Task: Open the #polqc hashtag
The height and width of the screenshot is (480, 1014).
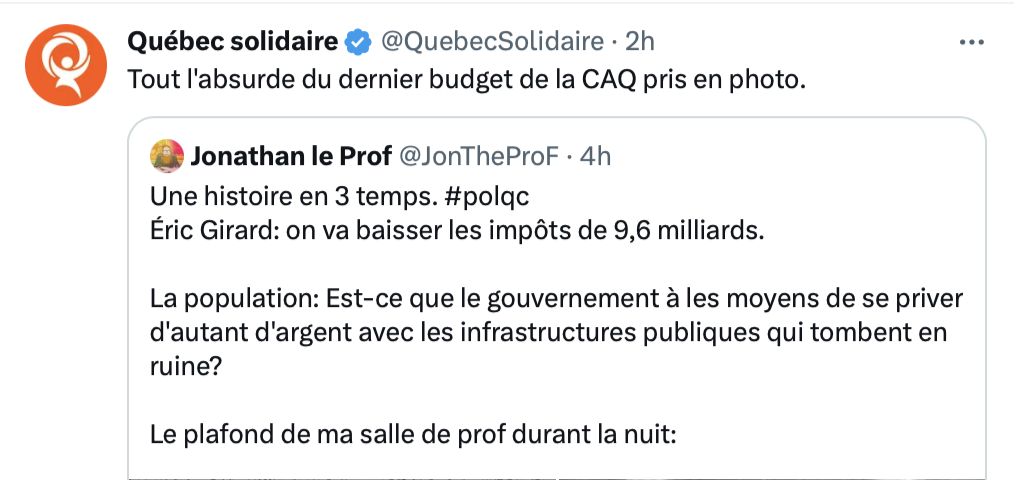Action: coord(487,197)
